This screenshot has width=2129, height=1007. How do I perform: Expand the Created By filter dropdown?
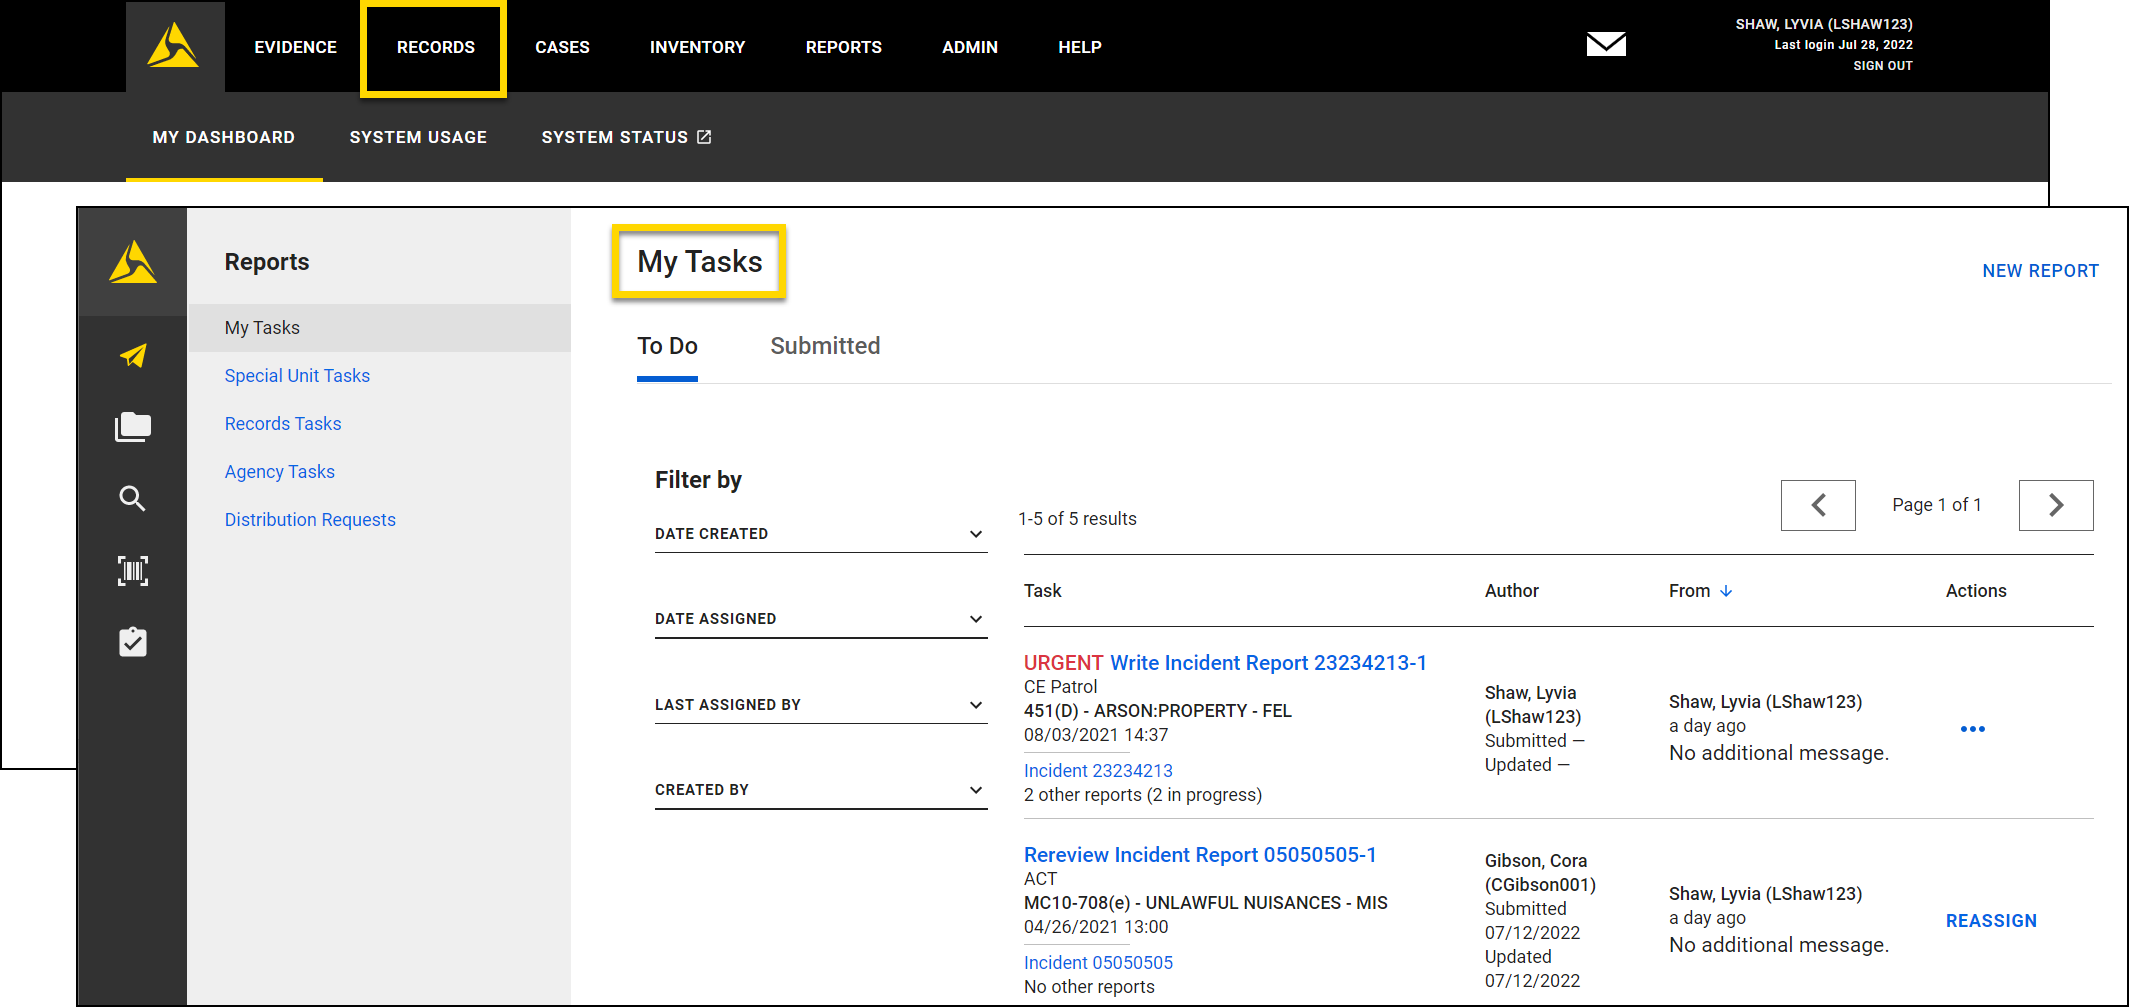pyautogui.click(x=820, y=790)
